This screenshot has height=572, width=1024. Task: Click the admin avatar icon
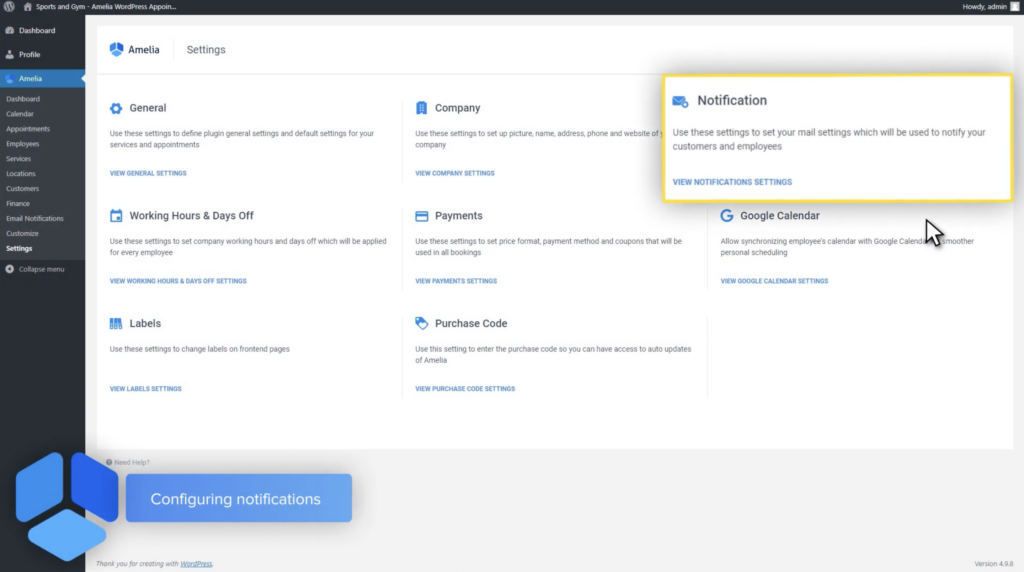tap(1015, 7)
